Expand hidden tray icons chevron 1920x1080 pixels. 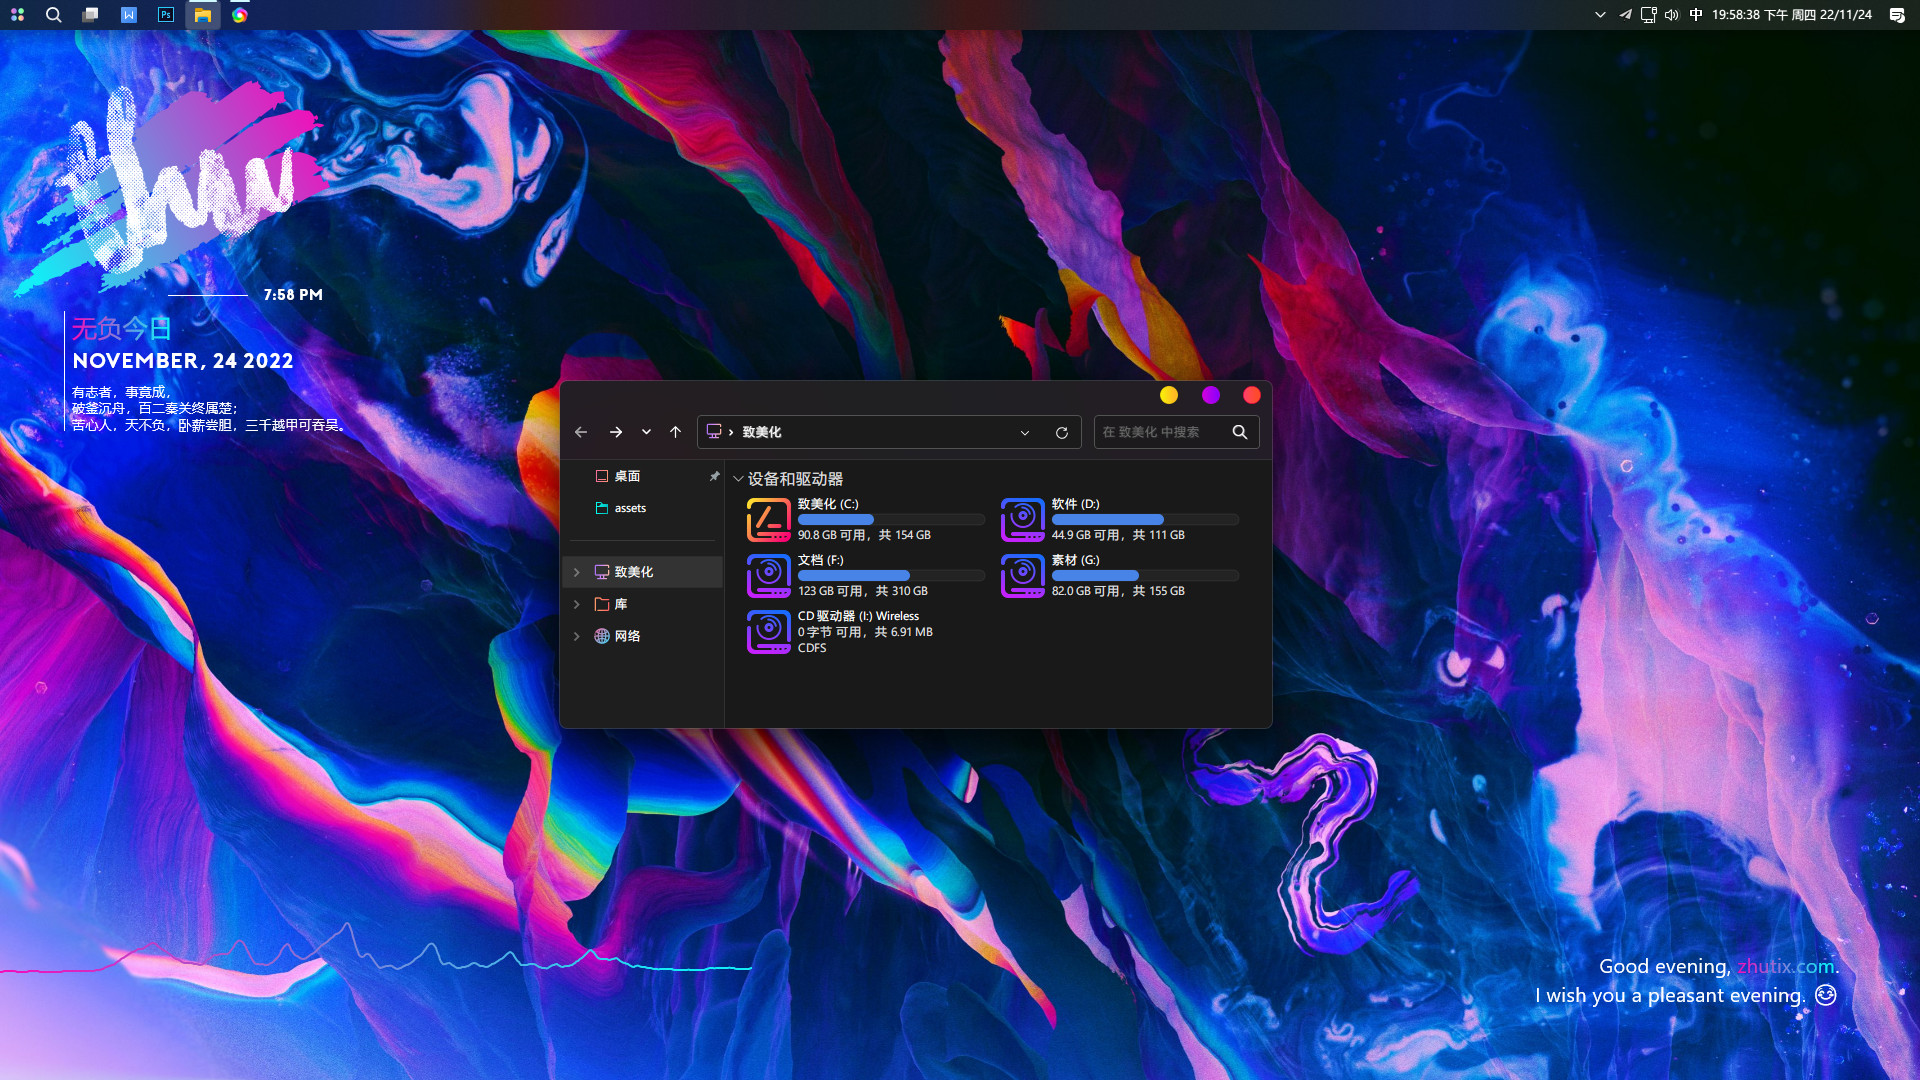click(x=1598, y=15)
